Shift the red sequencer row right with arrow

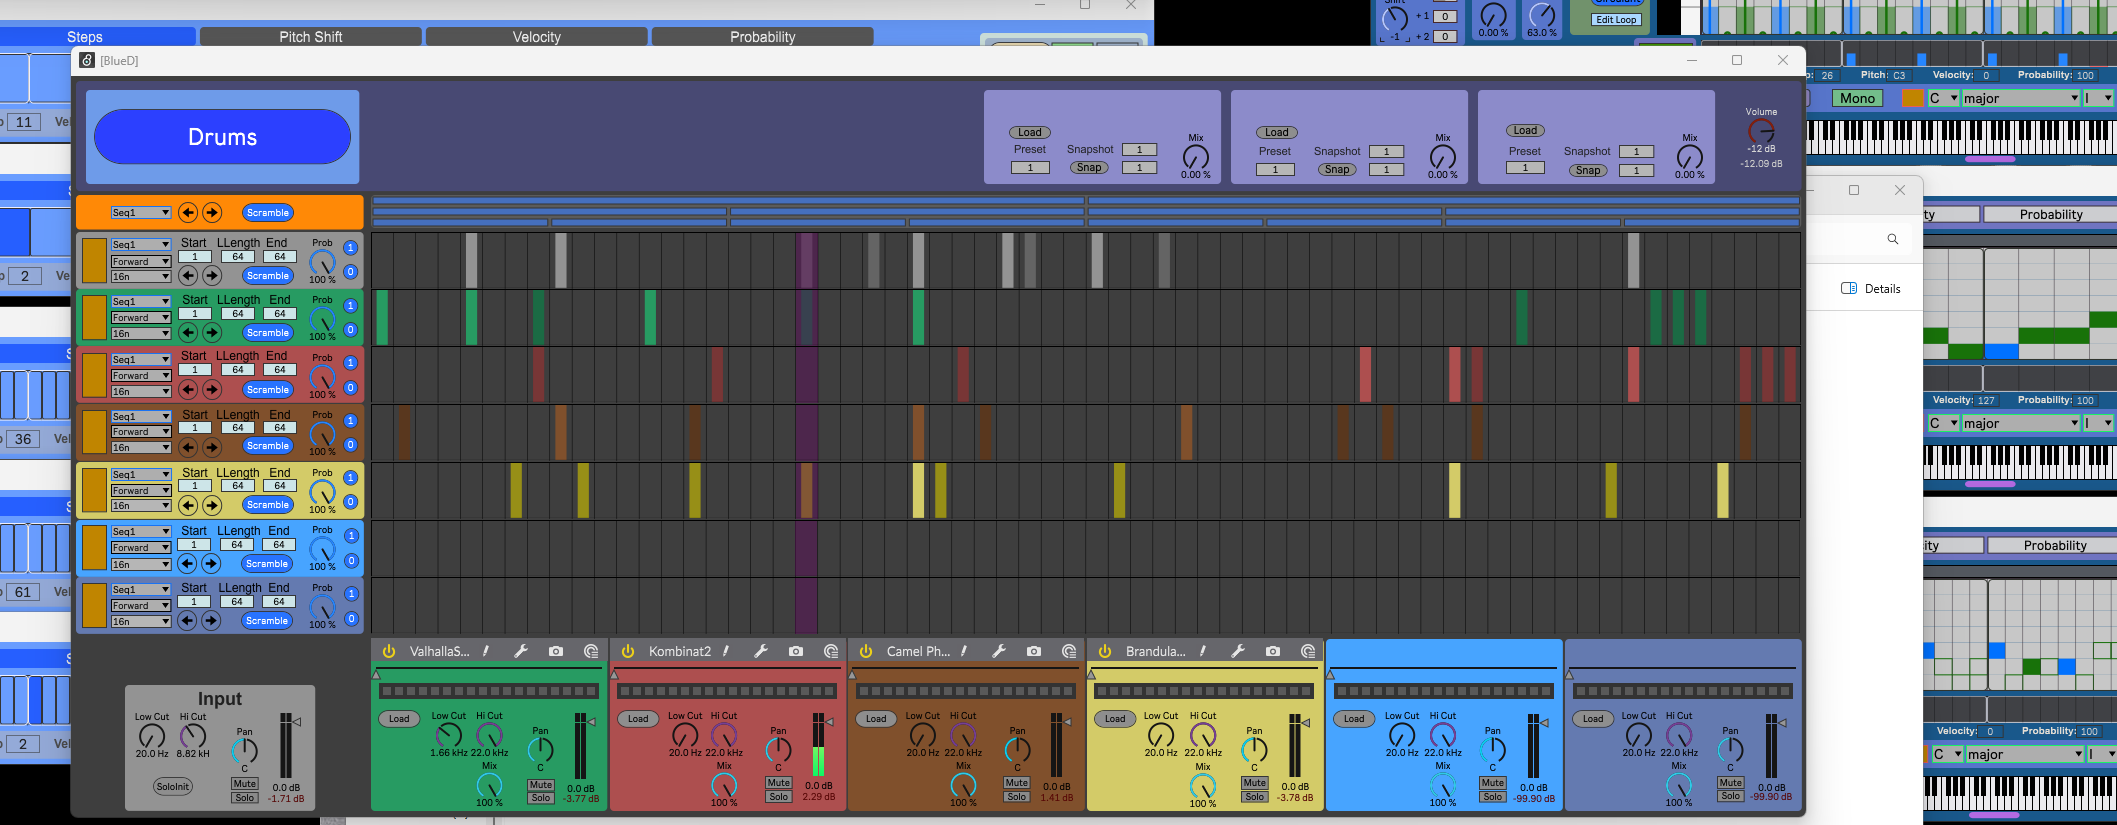212,389
